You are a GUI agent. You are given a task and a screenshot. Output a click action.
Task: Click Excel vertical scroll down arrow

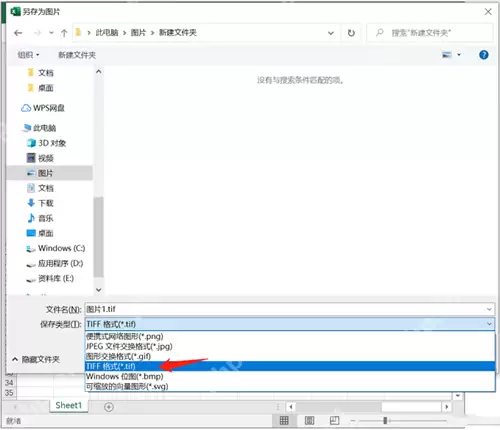pyautogui.click(x=458, y=396)
